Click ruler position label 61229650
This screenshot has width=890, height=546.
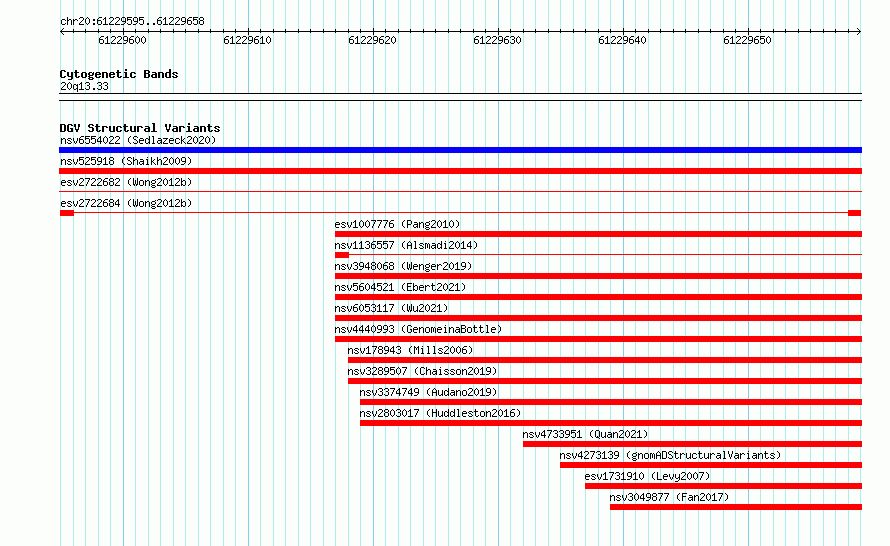tap(747, 40)
